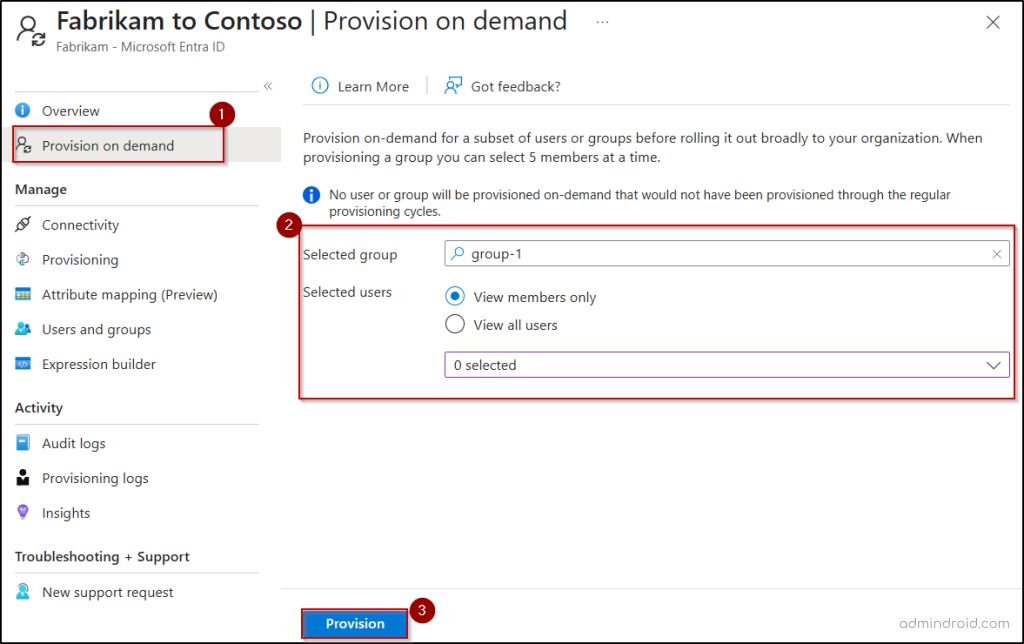1024x644 pixels.
Task: Click the Provision button
Action: [355, 622]
